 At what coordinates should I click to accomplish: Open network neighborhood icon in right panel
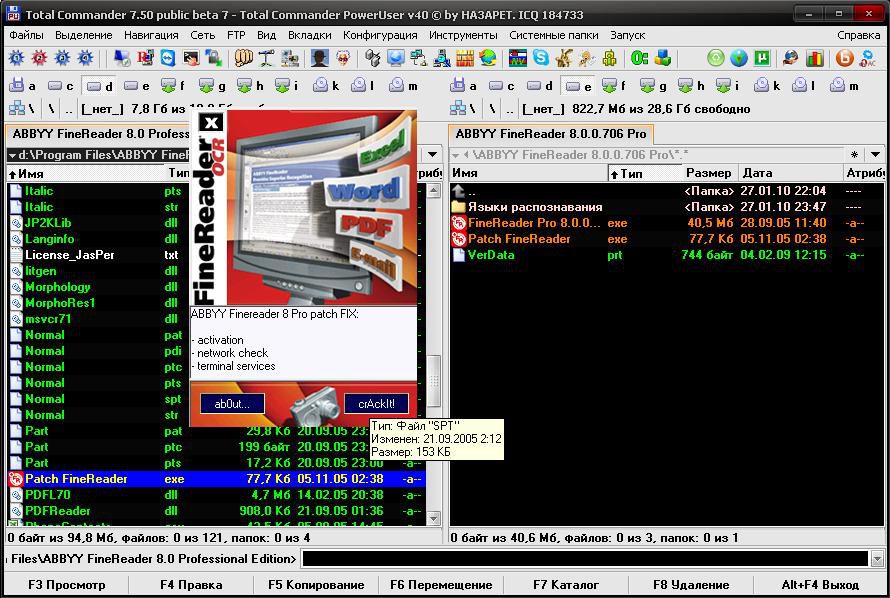tap(458, 108)
